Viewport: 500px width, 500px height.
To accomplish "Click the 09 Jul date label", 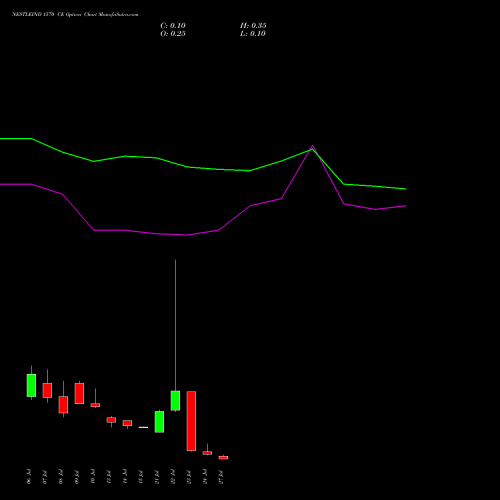I will [77, 477].
